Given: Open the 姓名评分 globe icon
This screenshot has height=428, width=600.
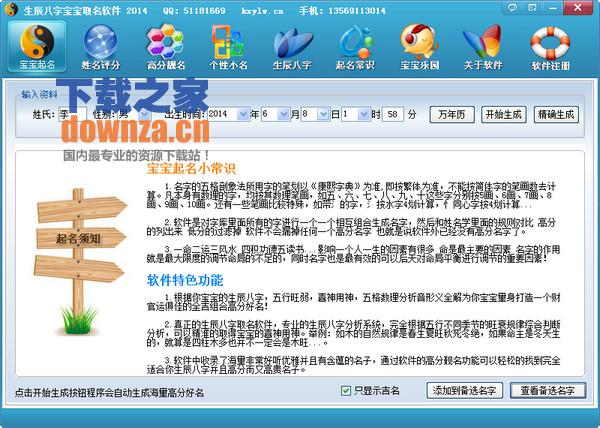Looking at the screenshot, I should [x=101, y=47].
